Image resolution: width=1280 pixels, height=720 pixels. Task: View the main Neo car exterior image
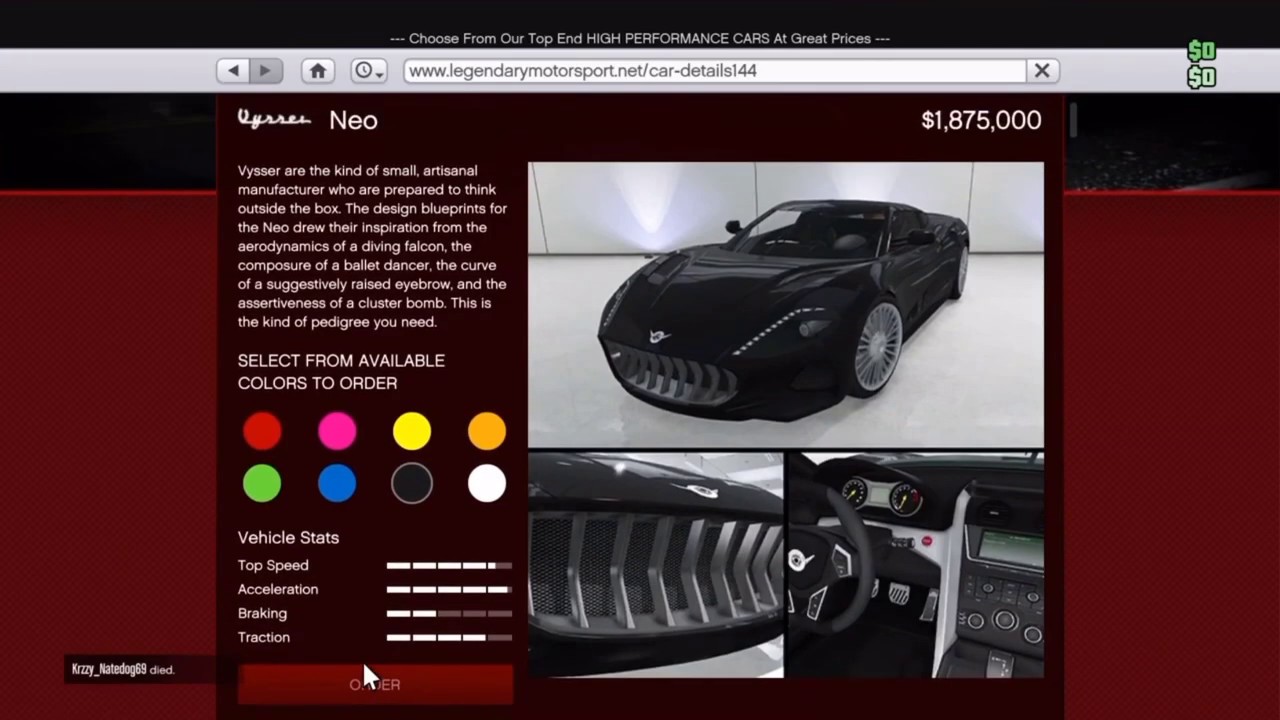coord(786,304)
